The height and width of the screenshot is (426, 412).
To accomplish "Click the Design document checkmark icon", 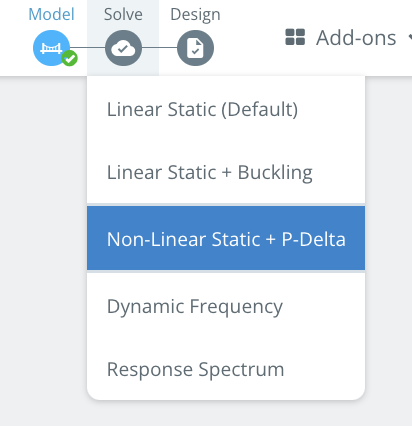I will [x=195, y=48].
